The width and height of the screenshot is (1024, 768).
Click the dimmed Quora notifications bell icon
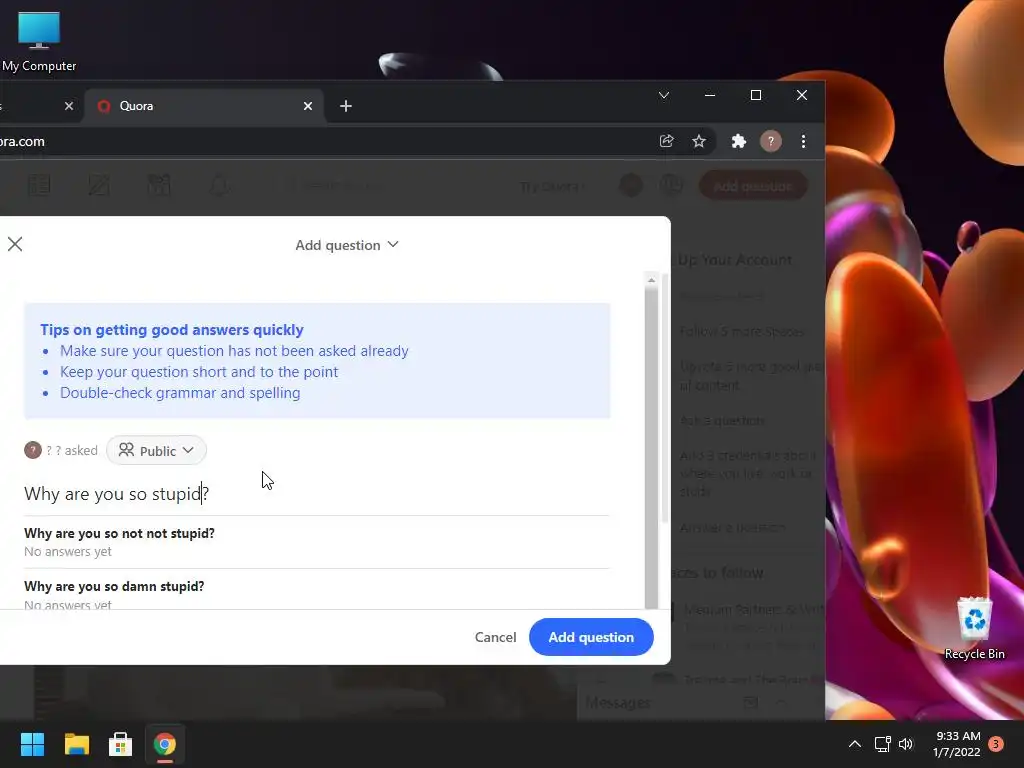click(x=219, y=186)
